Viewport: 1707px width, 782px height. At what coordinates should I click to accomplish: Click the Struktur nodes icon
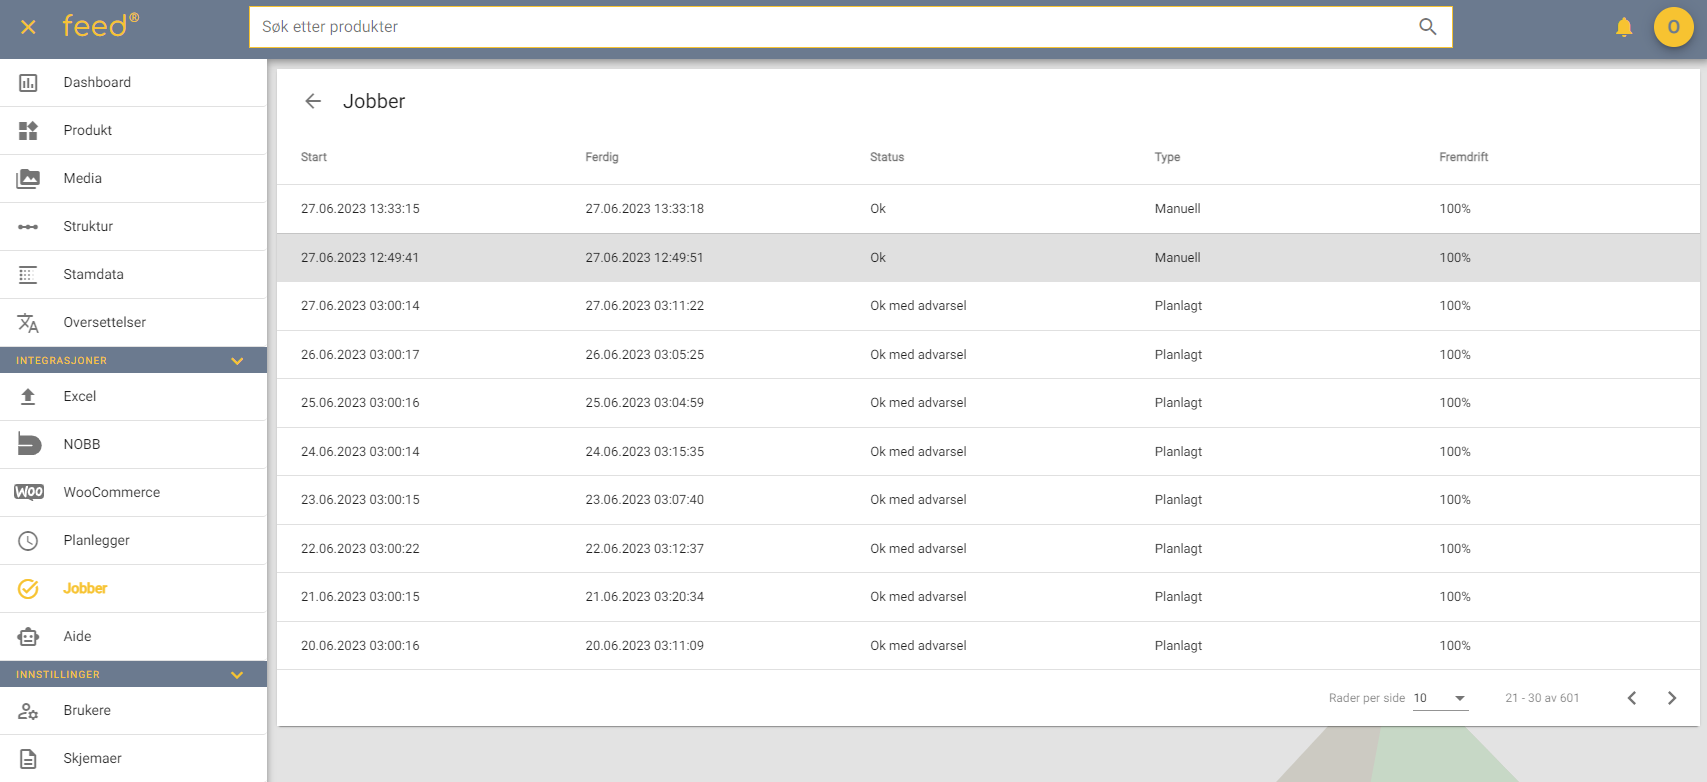click(28, 227)
